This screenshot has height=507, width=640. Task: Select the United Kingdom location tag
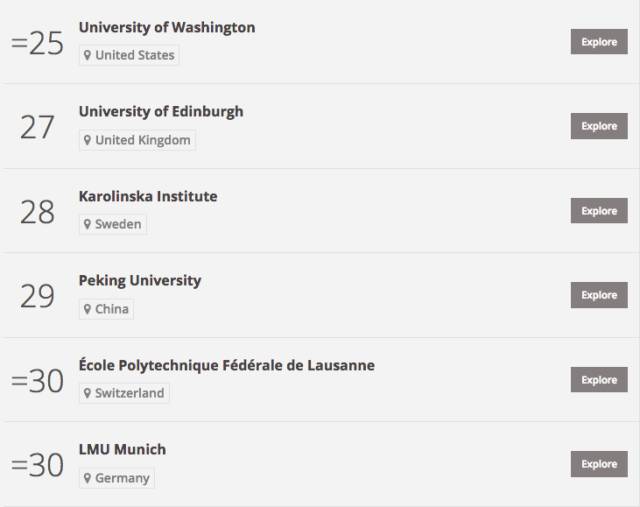(138, 140)
